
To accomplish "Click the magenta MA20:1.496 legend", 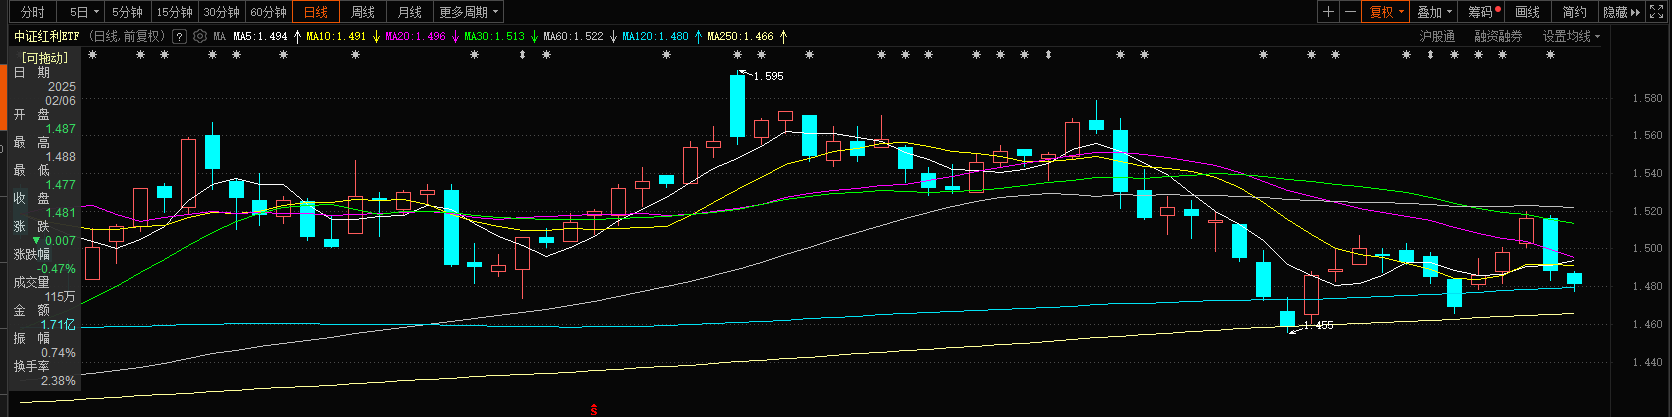I will tap(415, 36).
